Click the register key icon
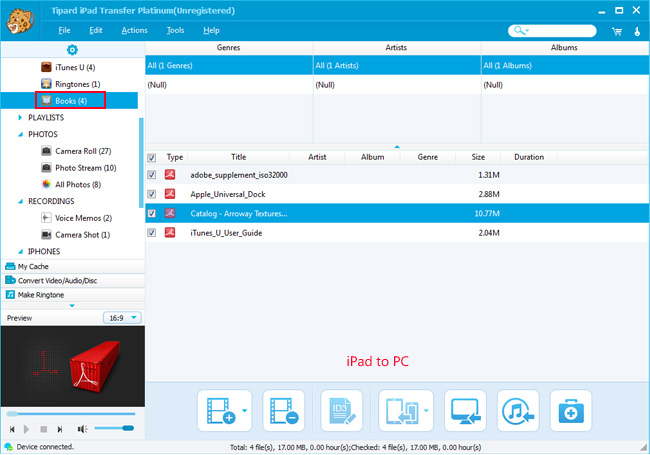 coord(637,31)
